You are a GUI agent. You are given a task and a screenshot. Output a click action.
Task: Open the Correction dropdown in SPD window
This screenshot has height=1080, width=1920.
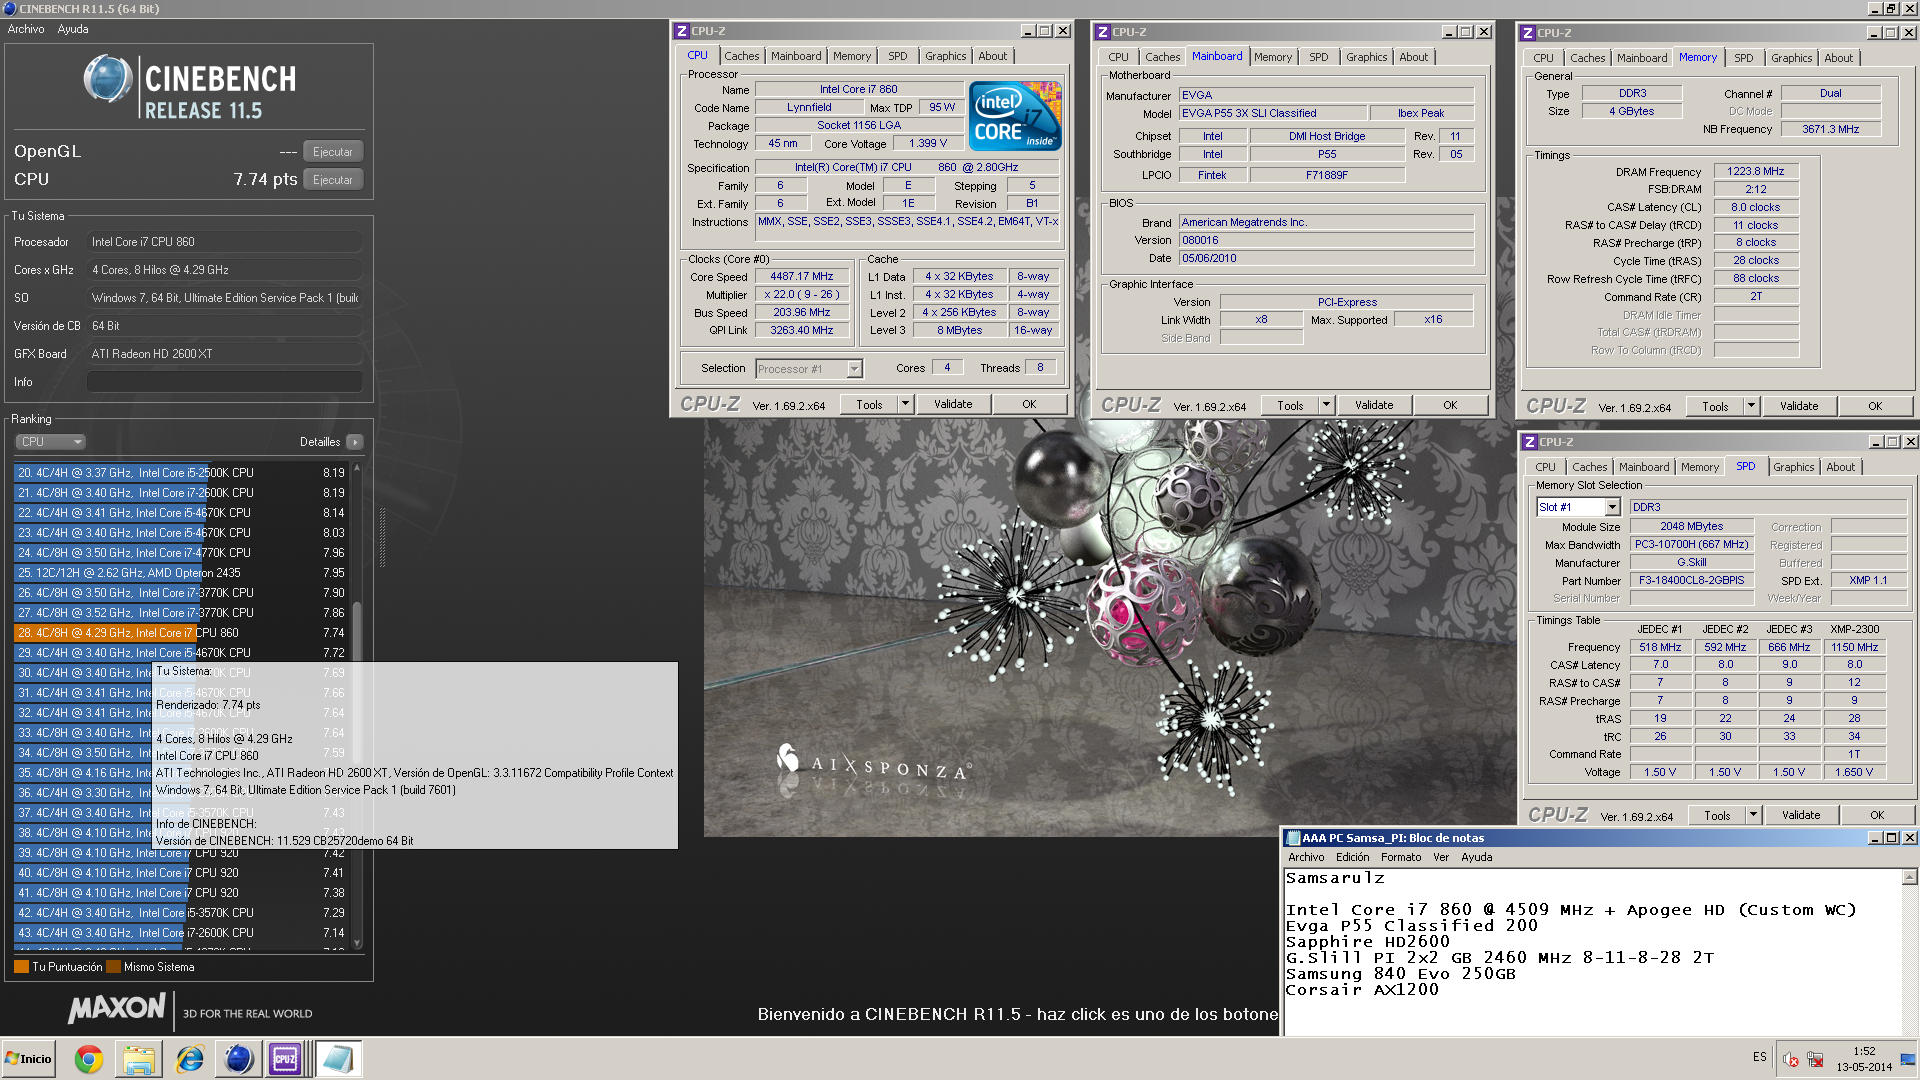click(1867, 527)
